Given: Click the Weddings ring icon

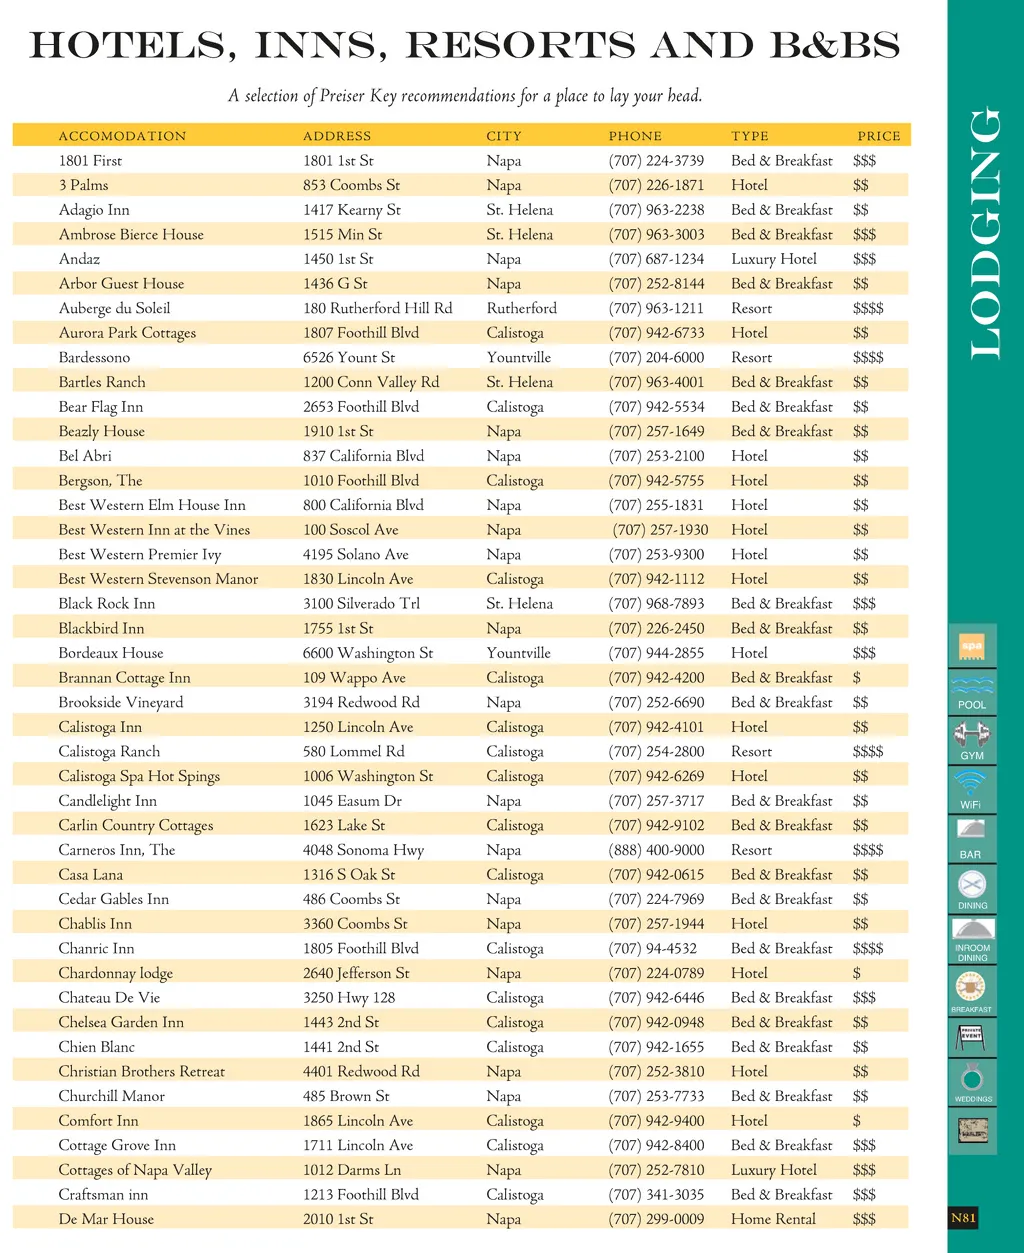Looking at the screenshot, I should [x=972, y=1080].
